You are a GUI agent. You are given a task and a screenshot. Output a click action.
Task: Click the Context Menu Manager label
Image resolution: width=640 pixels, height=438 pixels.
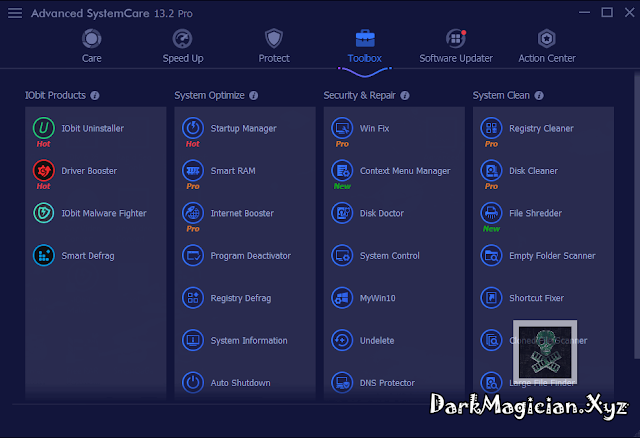pyautogui.click(x=405, y=171)
